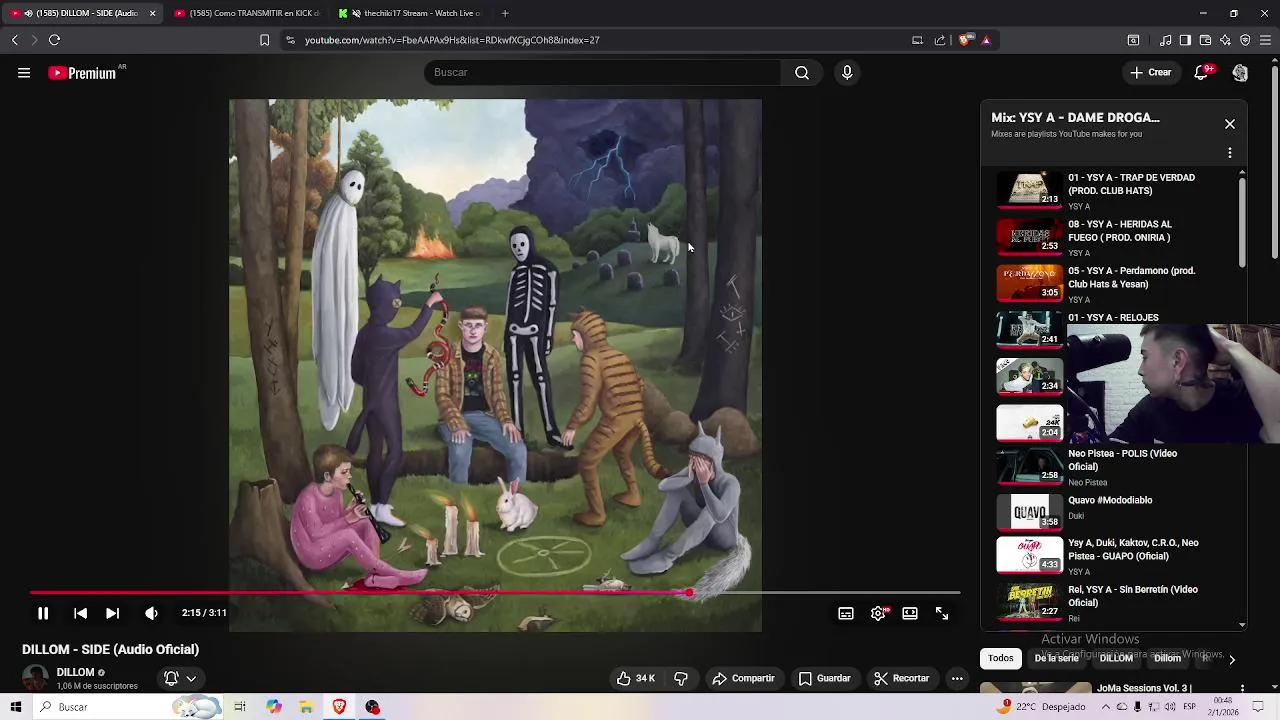The height and width of the screenshot is (720, 1280).
Task: Open a new browser tab
Action: [505, 13]
